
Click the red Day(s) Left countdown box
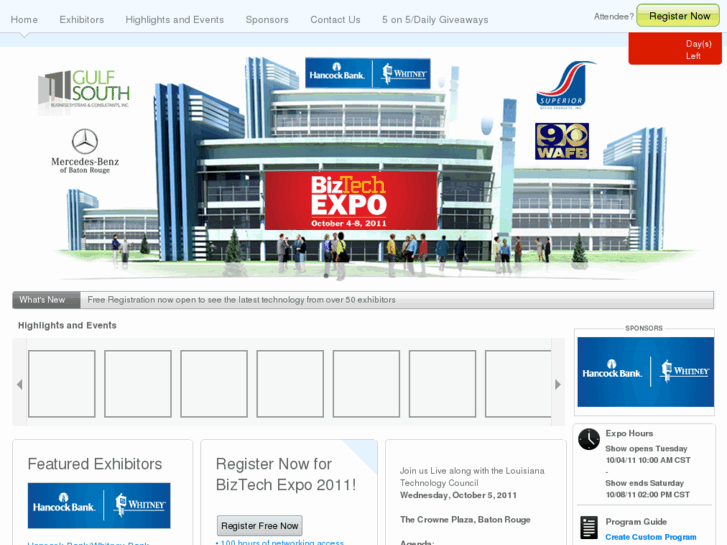pos(675,49)
